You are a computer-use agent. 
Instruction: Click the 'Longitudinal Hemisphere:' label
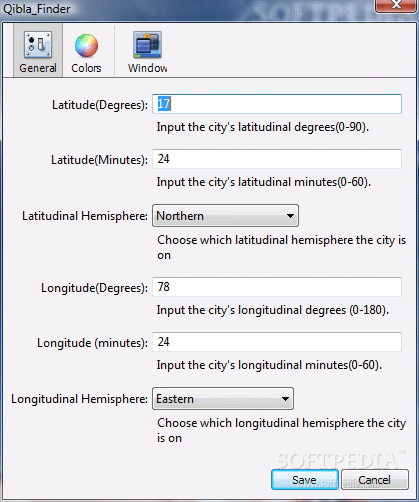coord(79,399)
